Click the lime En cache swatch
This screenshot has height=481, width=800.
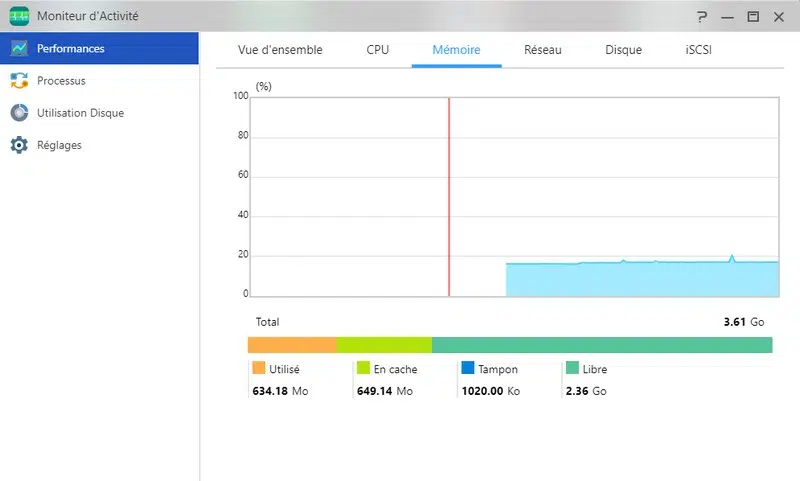(363, 368)
